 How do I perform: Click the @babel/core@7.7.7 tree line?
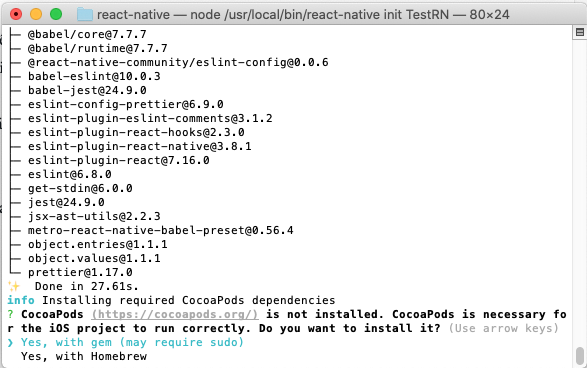tap(87, 34)
